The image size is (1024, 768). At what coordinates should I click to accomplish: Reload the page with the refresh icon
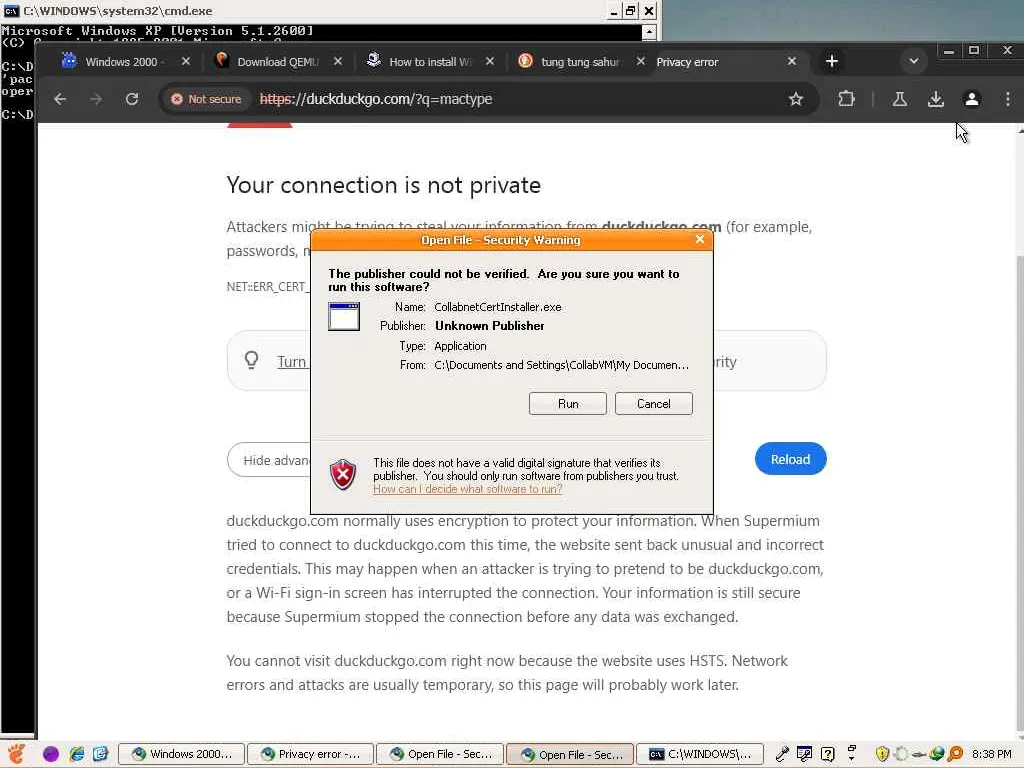132,99
